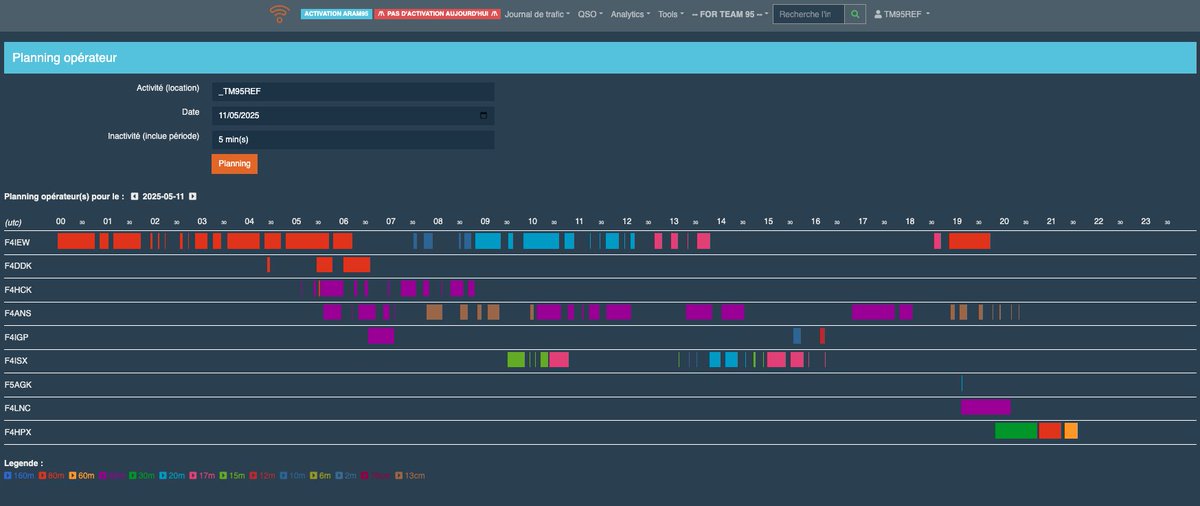The width and height of the screenshot is (1200, 506).
Task: Click the green magnifier search button
Action: point(856,14)
